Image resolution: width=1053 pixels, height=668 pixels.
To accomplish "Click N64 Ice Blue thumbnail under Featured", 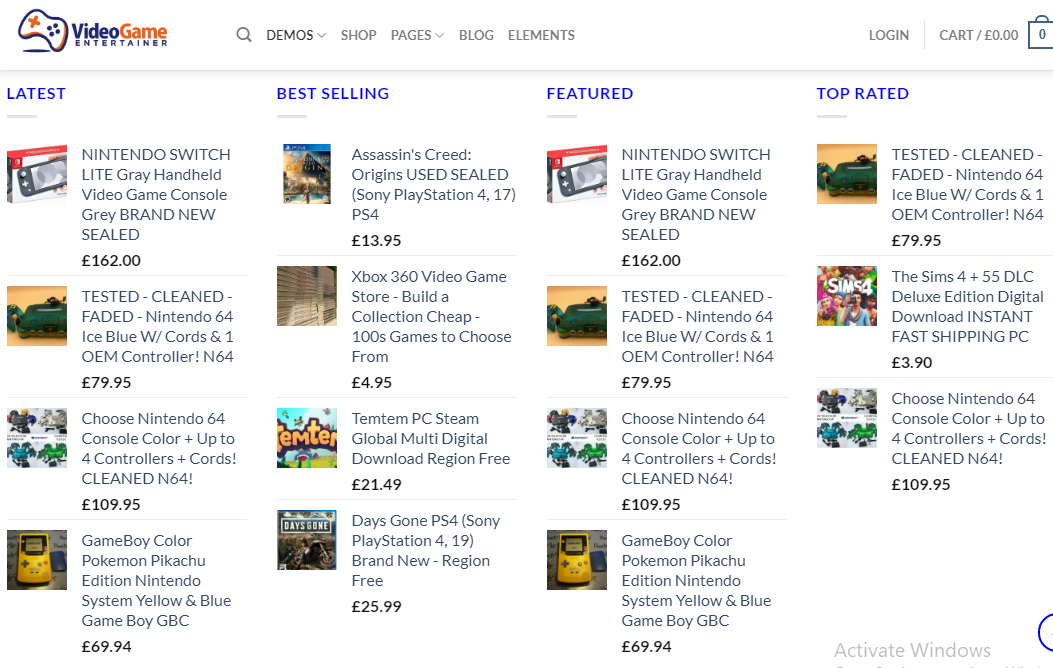I will pos(577,316).
